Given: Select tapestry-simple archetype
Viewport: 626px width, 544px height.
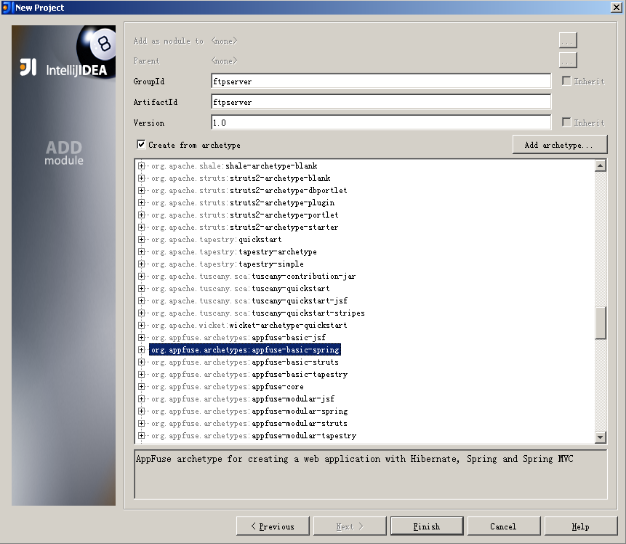Looking at the screenshot, I should coord(227,264).
